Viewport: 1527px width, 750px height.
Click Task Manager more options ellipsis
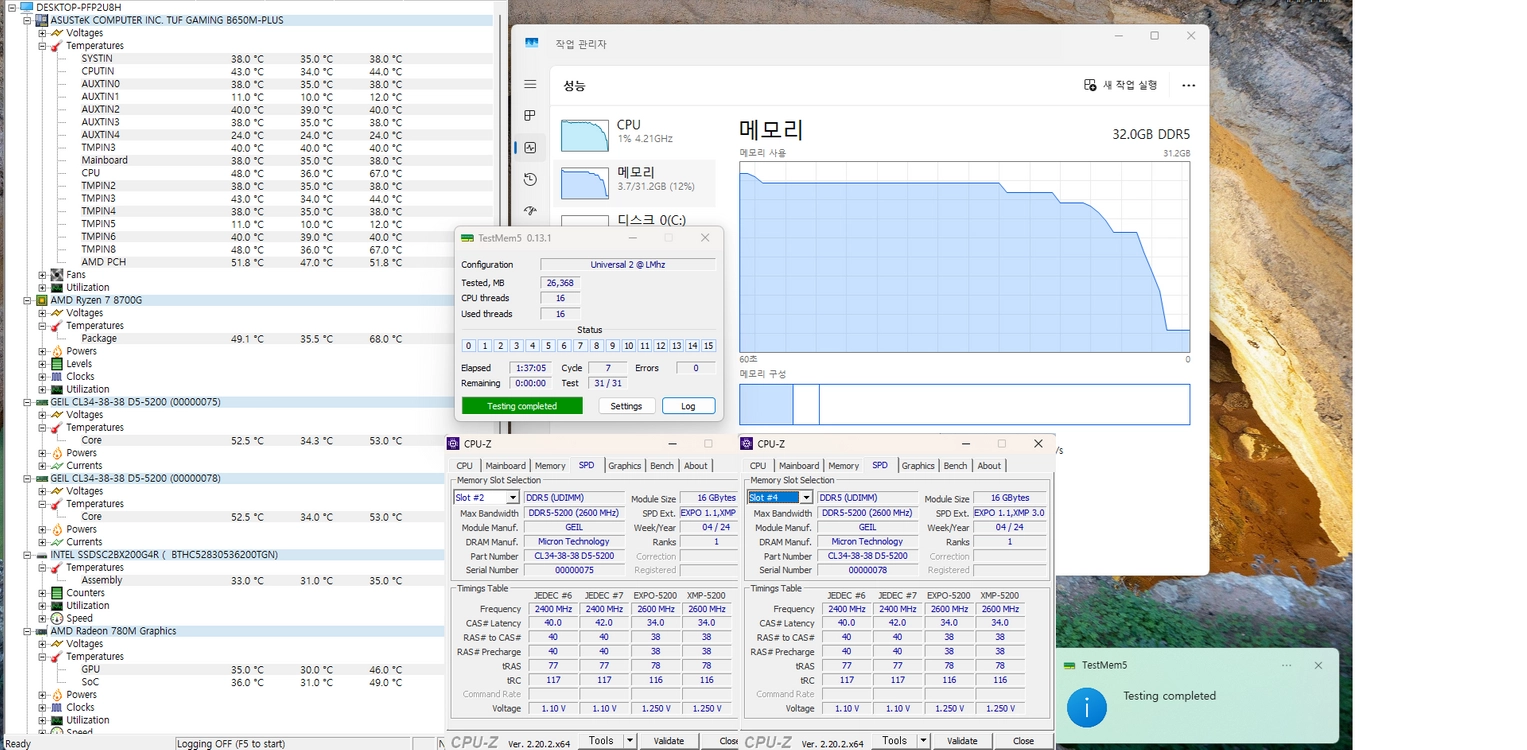[1188, 85]
